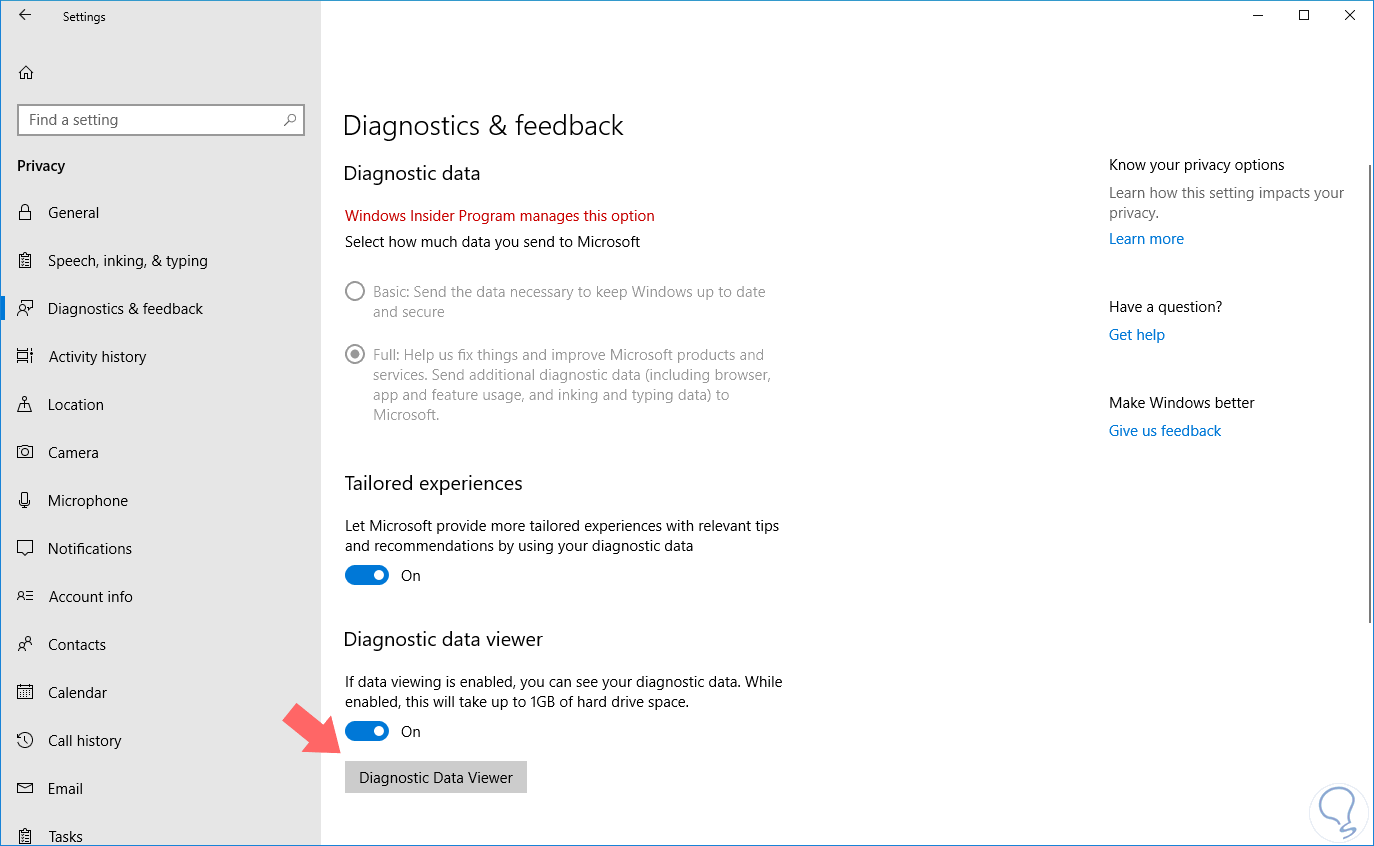Launch the Diagnostic Data Viewer button
This screenshot has height=846, width=1374.
point(436,777)
